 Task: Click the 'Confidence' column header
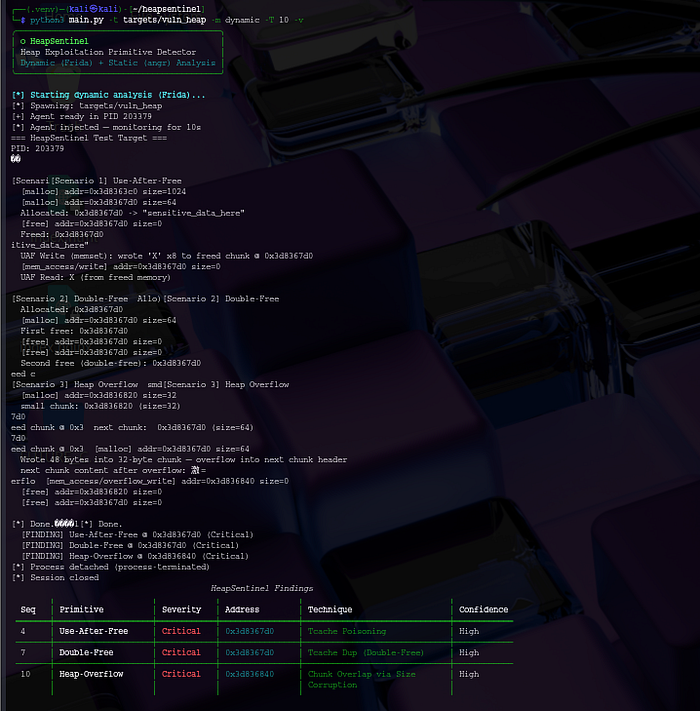483,610
